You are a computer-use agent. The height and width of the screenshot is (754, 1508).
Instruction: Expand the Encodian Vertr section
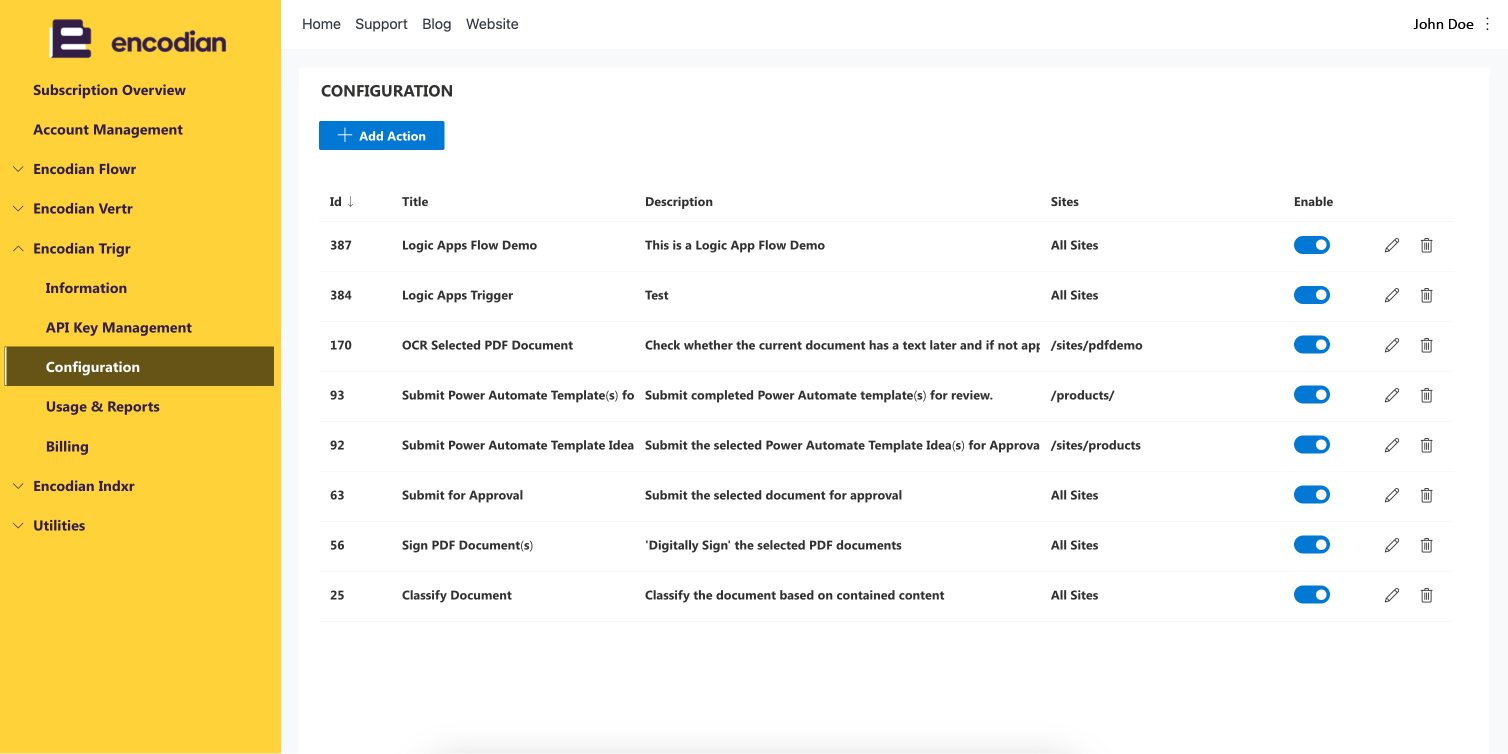(18, 209)
